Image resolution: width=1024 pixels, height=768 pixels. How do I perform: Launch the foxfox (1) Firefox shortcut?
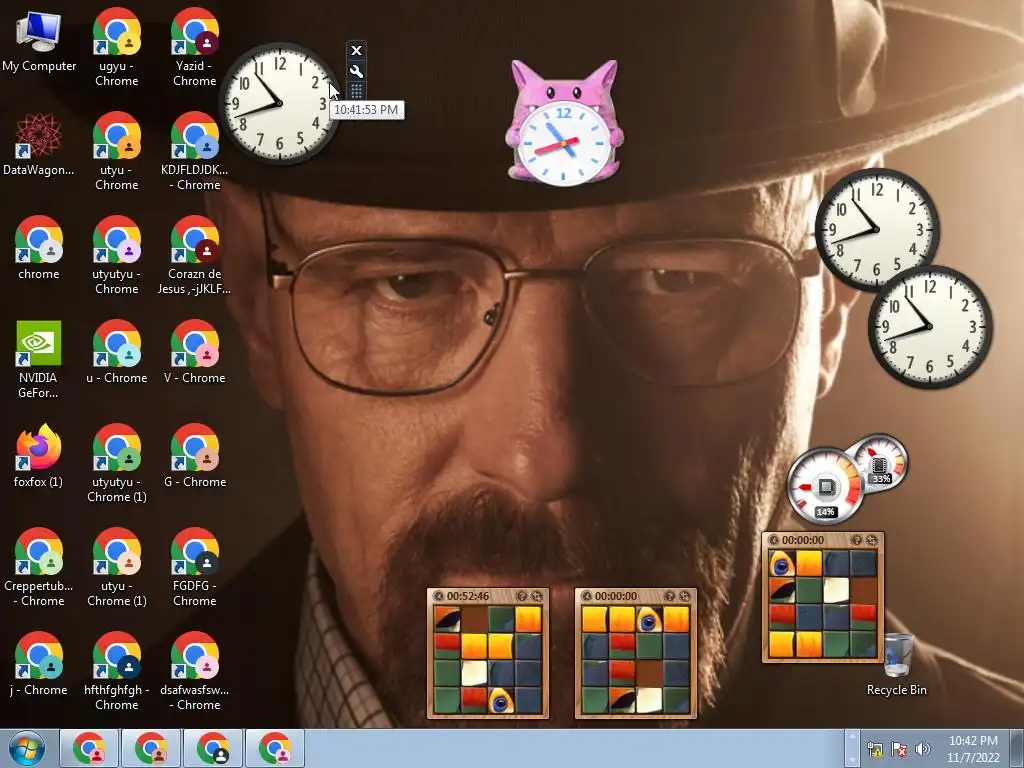(39, 456)
